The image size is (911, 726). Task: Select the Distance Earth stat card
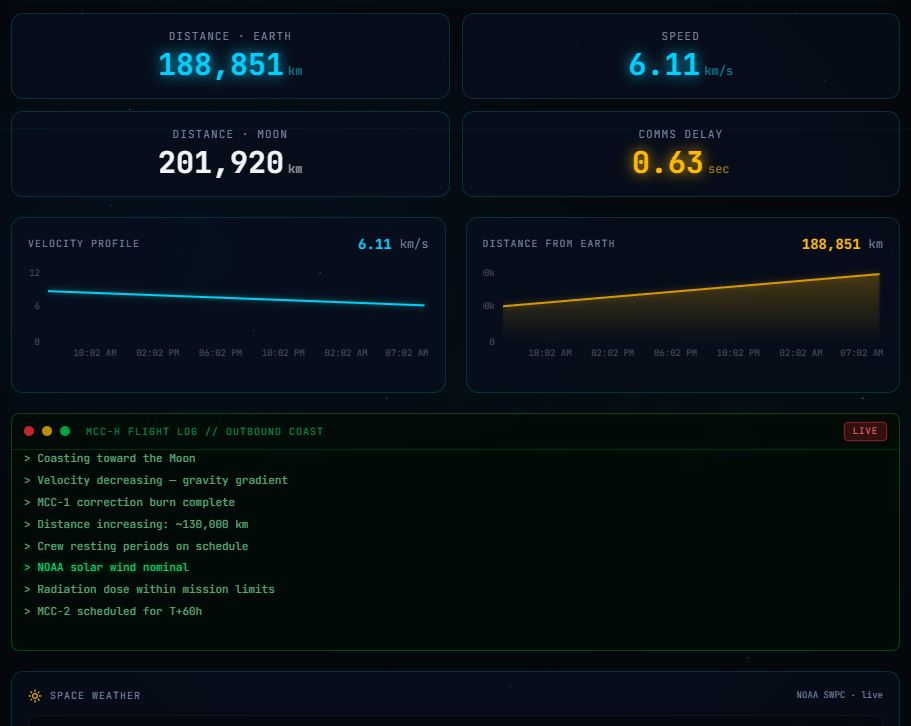(x=230, y=56)
